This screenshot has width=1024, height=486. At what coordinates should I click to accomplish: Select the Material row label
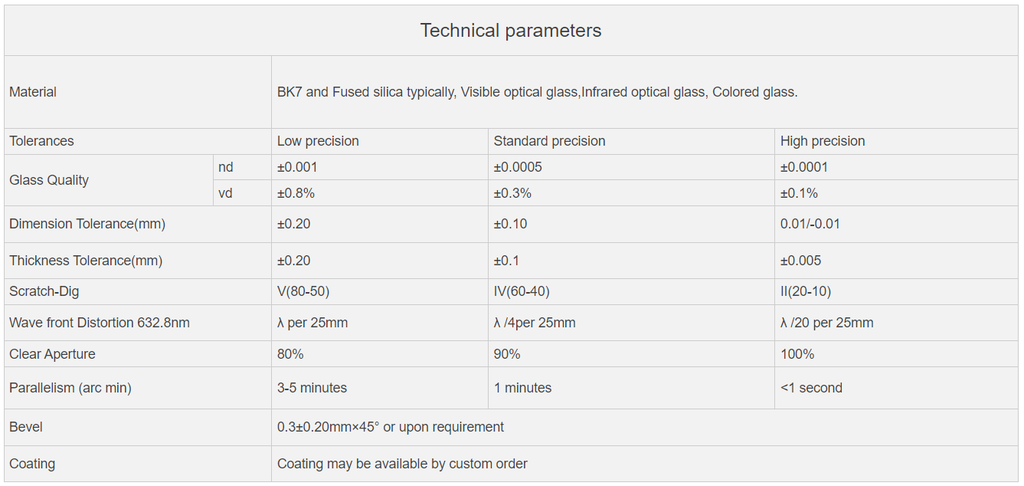pos(33,92)
